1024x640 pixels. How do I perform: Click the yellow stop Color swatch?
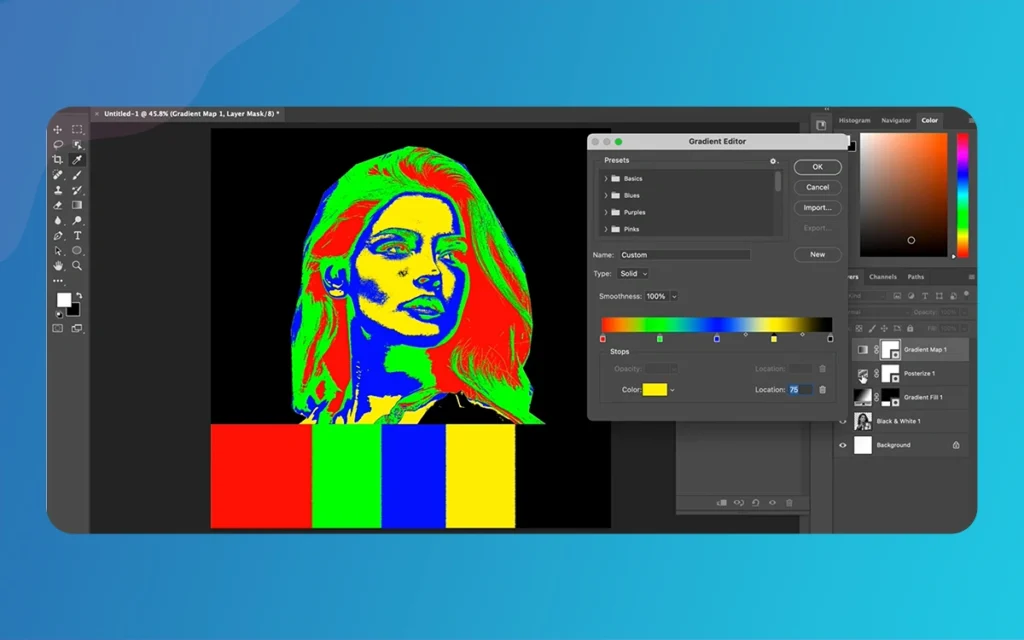655,389
